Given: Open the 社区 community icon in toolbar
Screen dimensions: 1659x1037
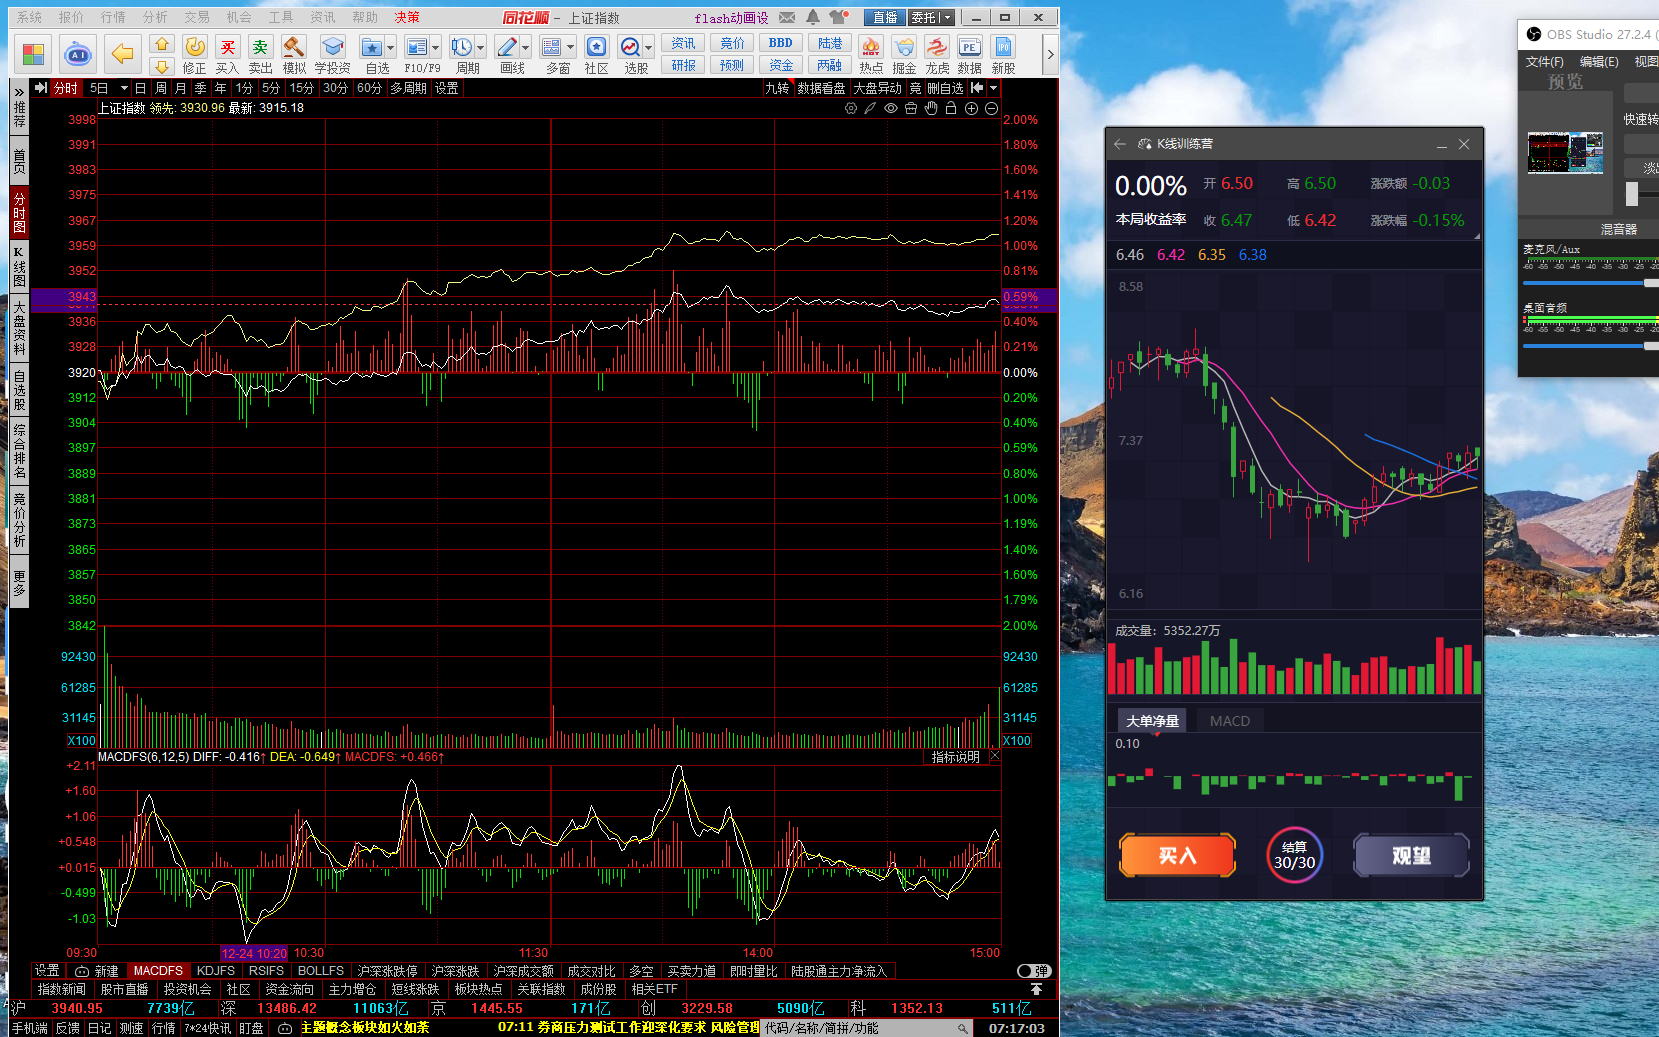Looking at the screenshot, I should (x=596, y=49).
